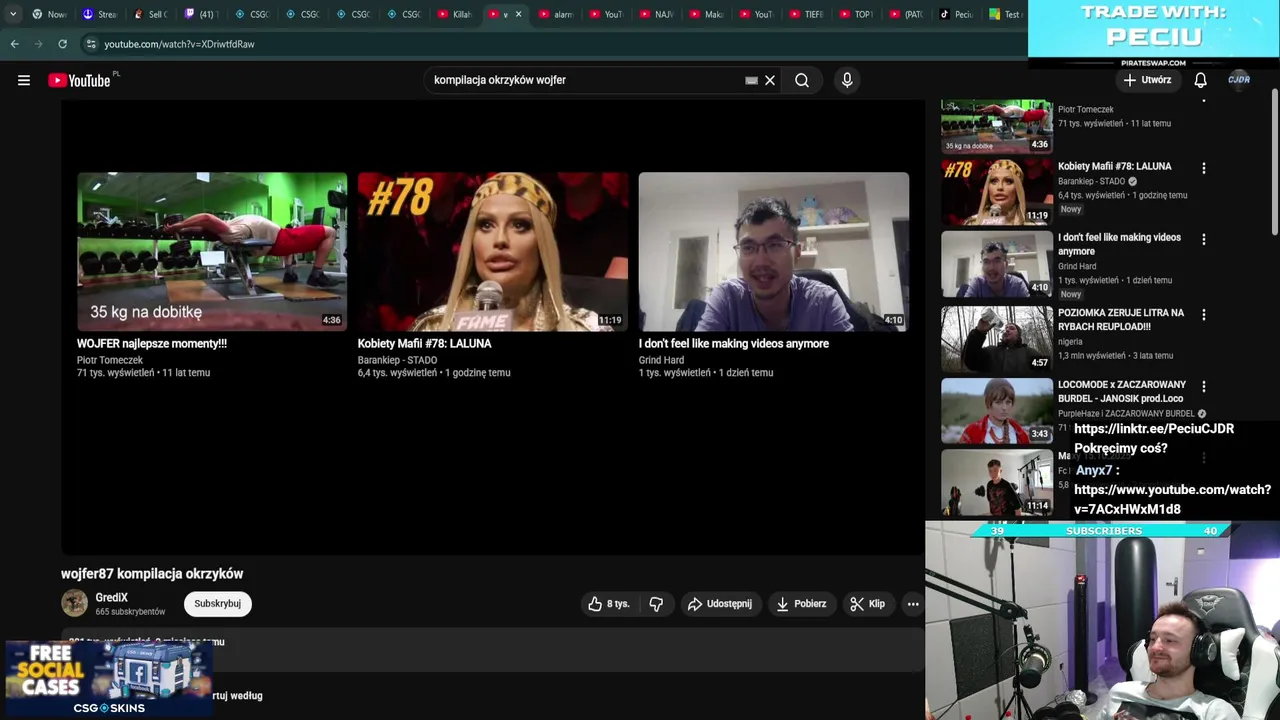Click the address bar URL
The width and height of the screenshot is (1280, 720).
(179, 44)
